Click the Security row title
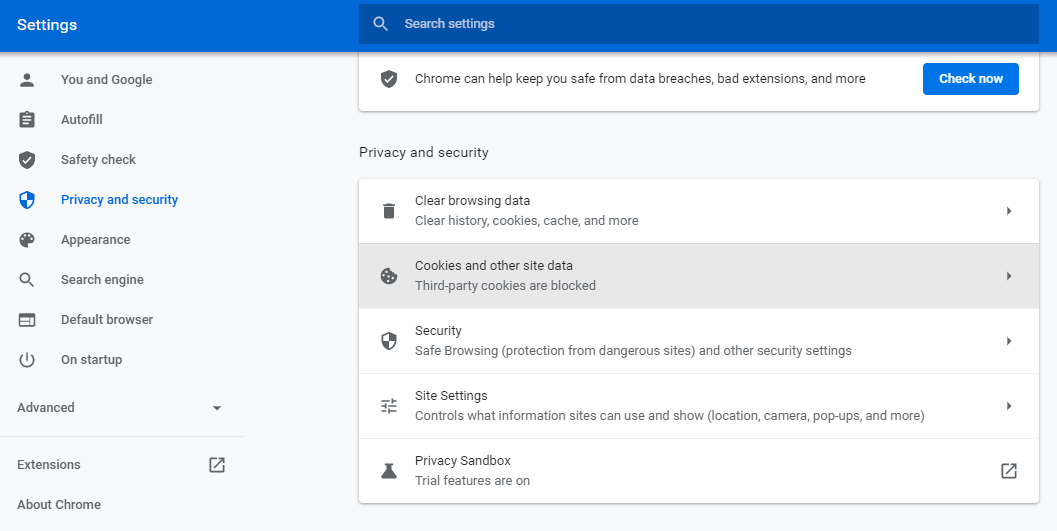The height and width of the screenshot is (531, 1057). point(438,331)
